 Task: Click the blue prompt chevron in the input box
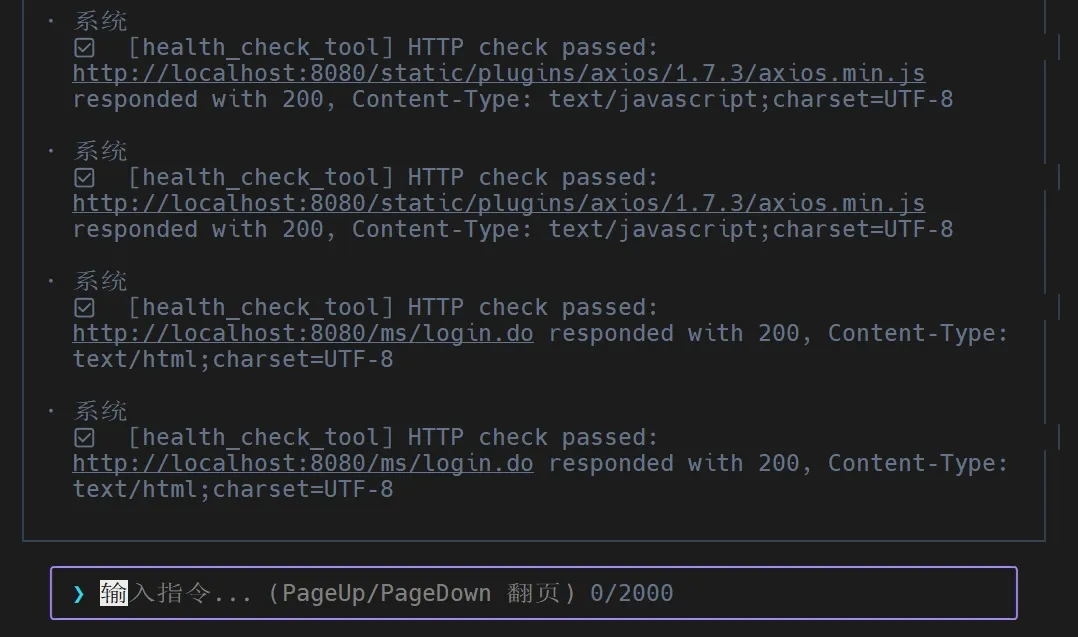(78, 594)
